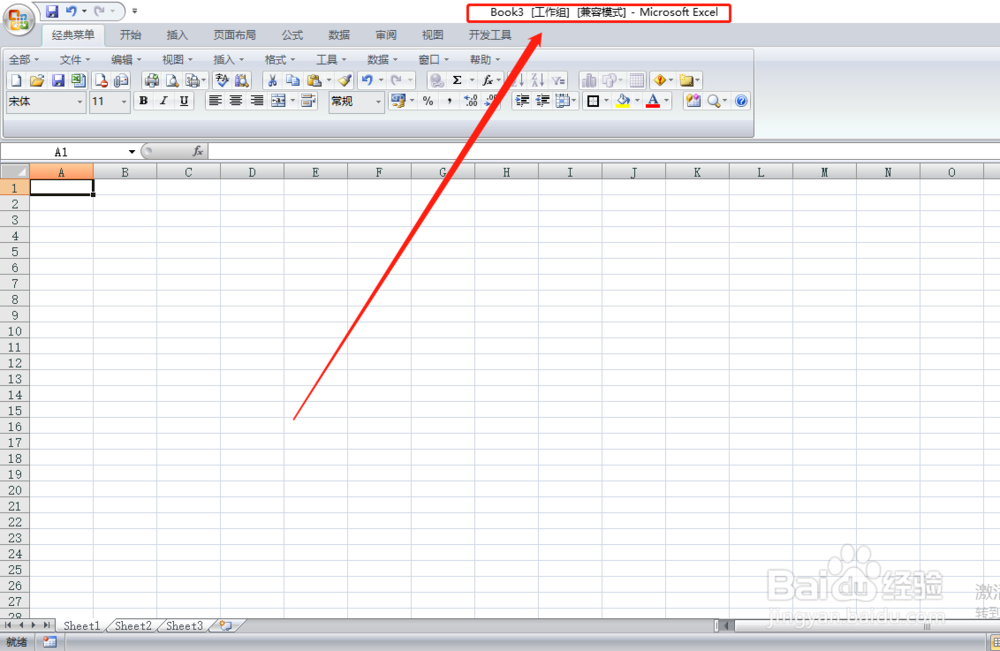Open Font Color dropdown arrow

(x=666, y=101)
